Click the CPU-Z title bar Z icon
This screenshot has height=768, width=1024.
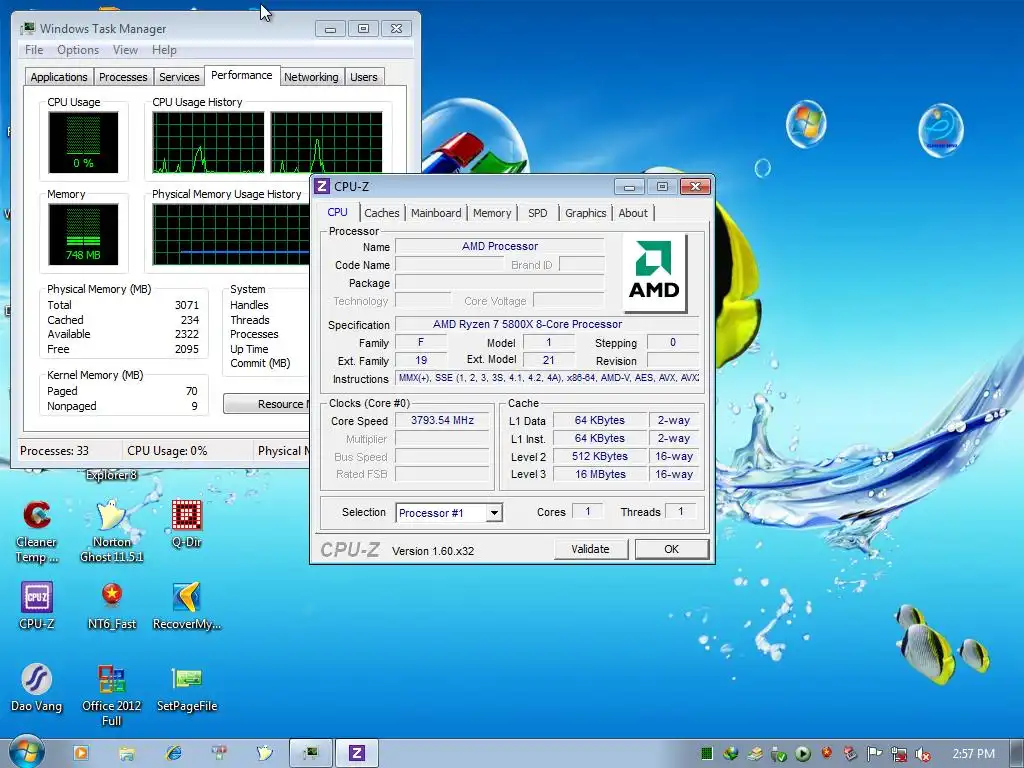322,186
